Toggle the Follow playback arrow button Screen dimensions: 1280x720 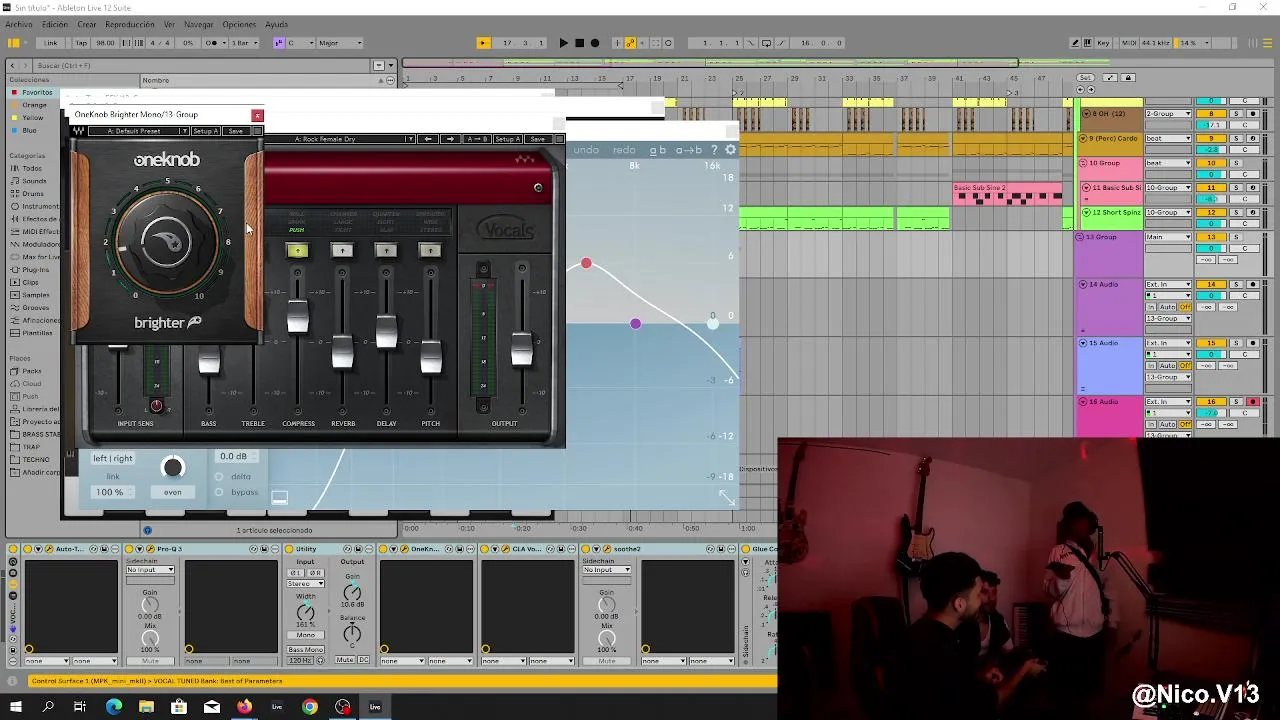pyautogui.click(x=483, y=43)
